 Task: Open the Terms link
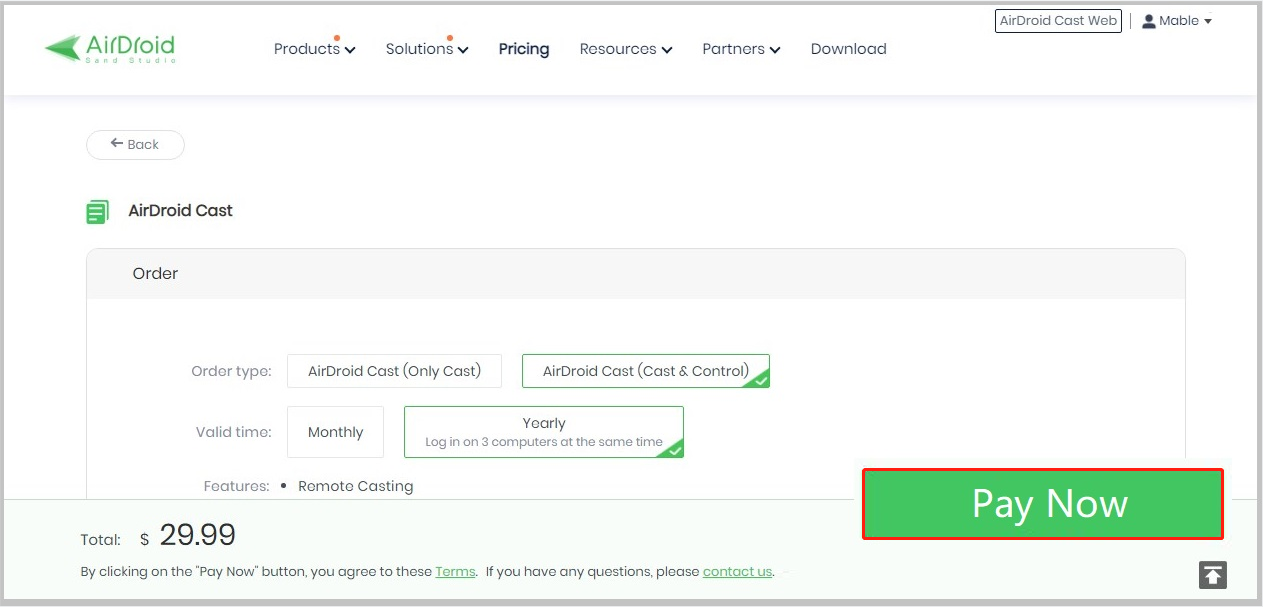coord(455,572)
